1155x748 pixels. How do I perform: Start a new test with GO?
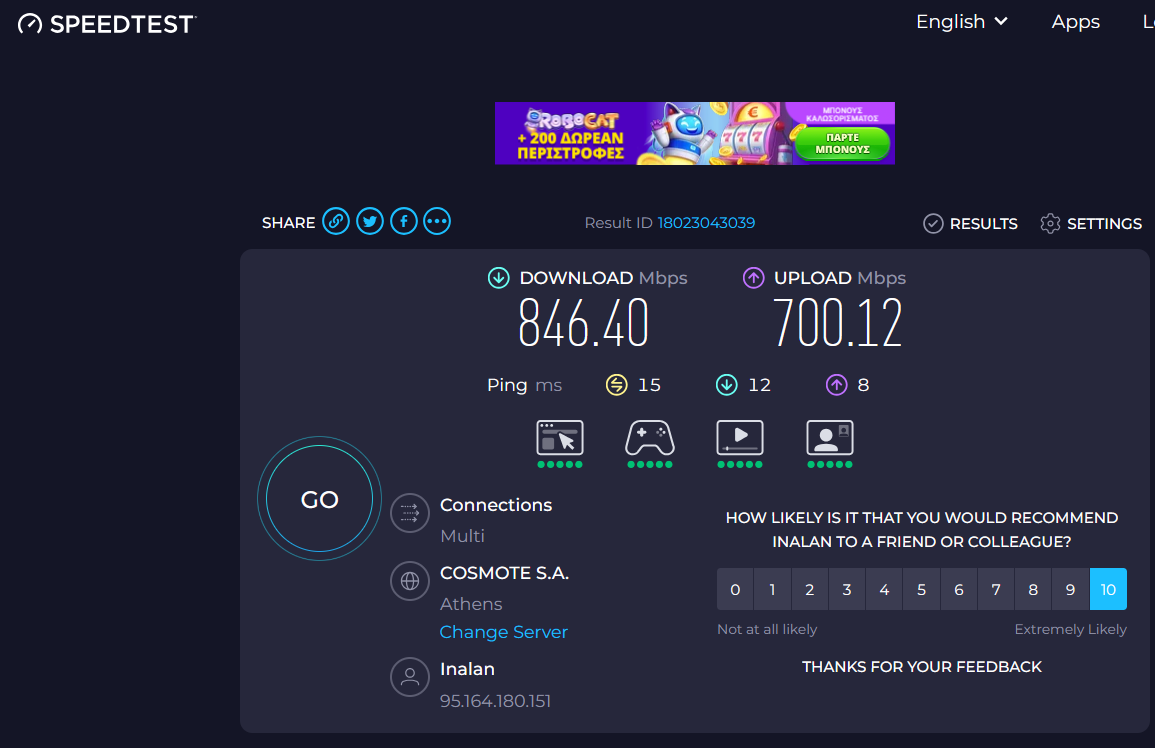pyautogui.click(x=319, y=499)
